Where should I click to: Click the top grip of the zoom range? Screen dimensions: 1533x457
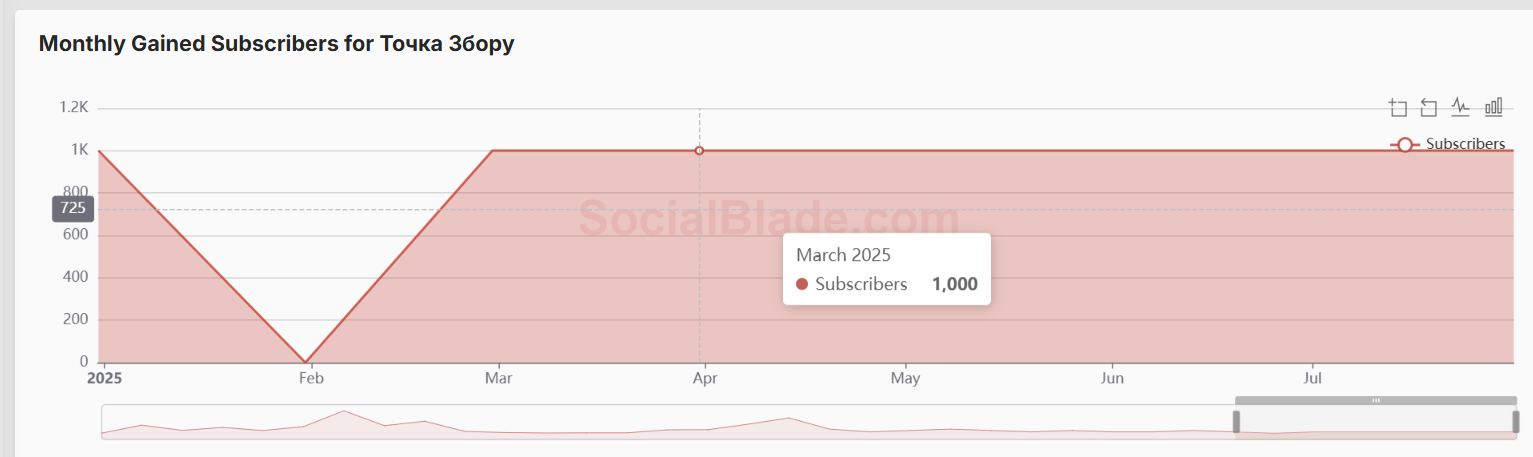point(1376,400)
